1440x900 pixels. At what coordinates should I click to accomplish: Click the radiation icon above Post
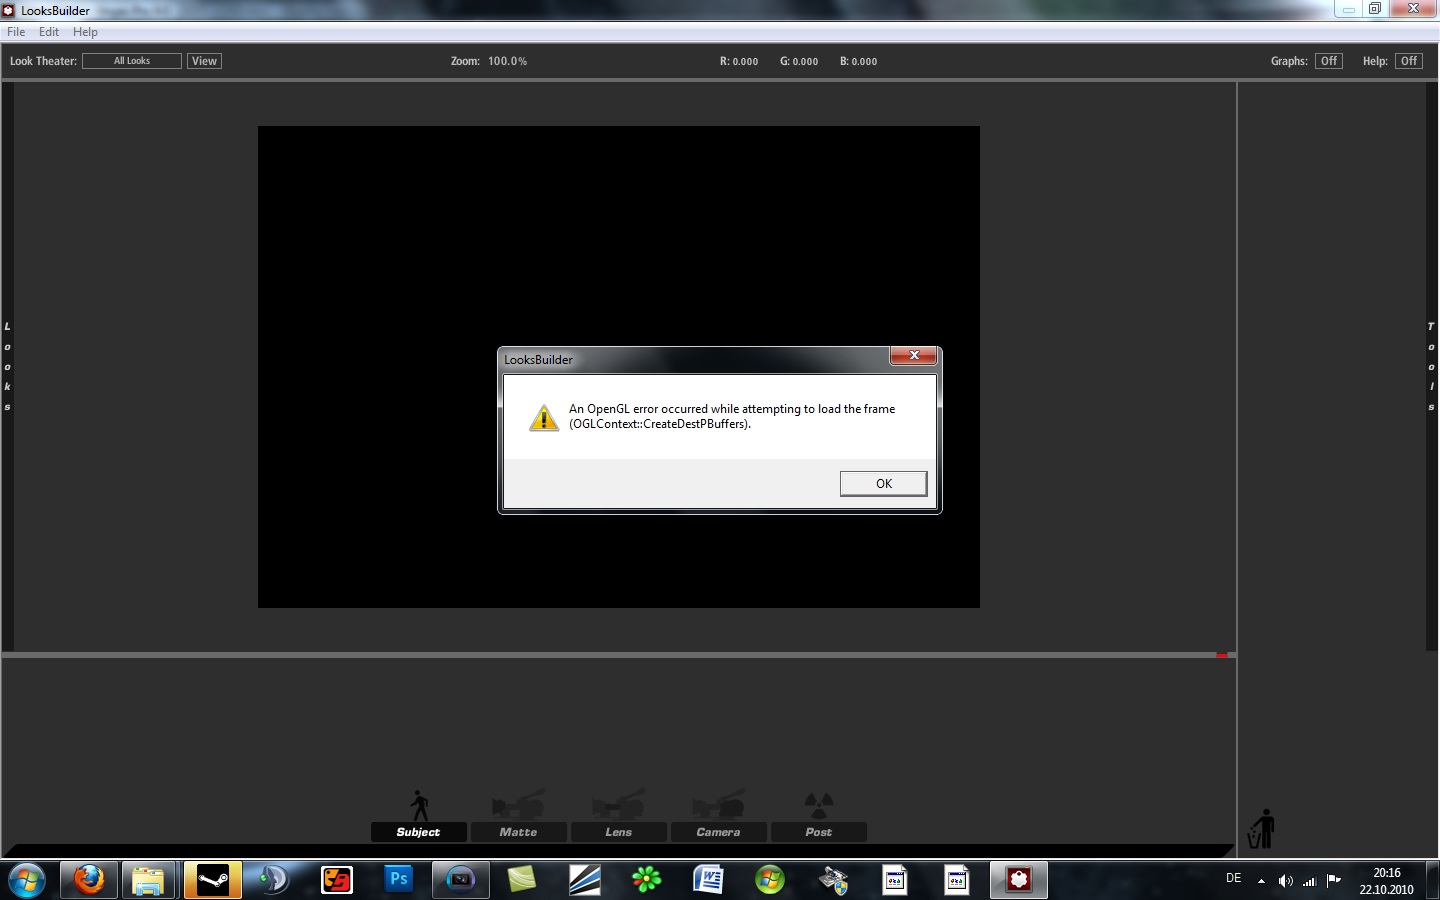[x=819, y=805]
